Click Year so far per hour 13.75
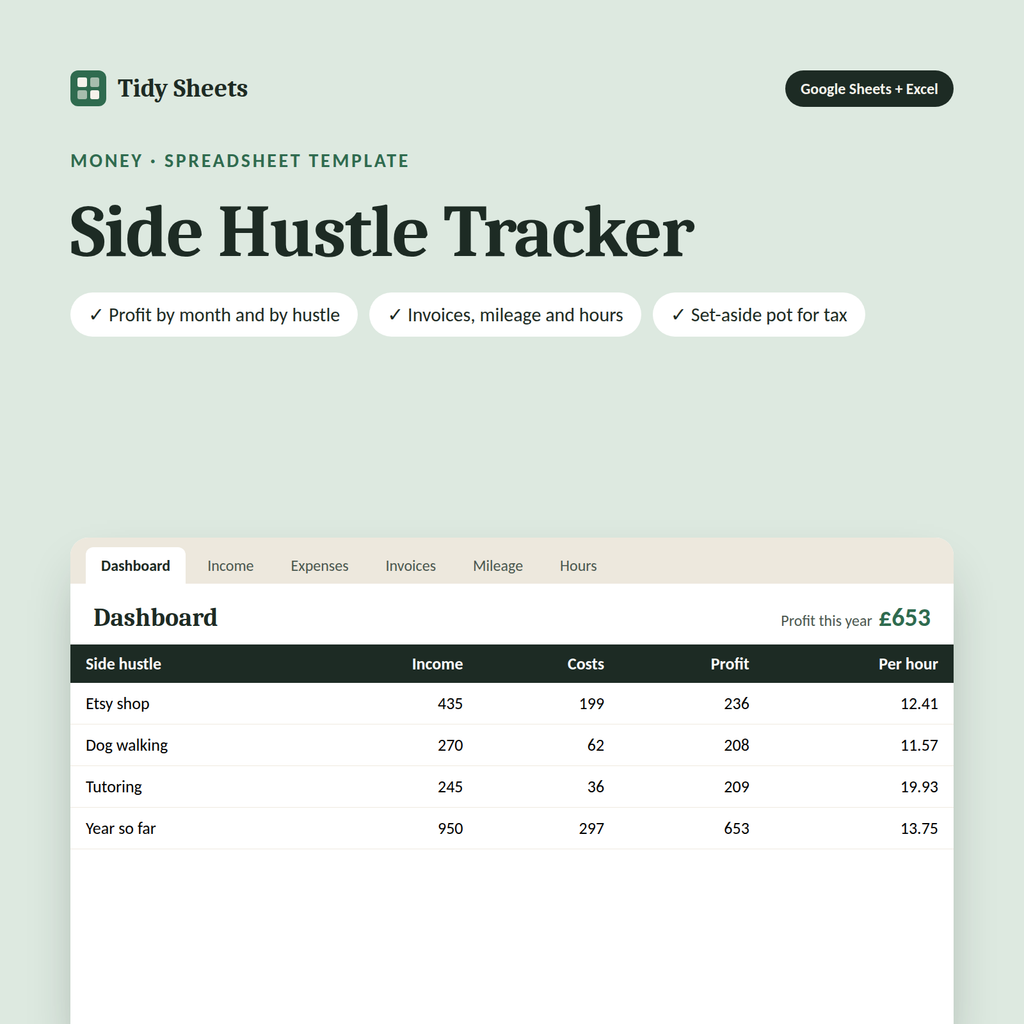Screen dimensions: 1024x1024 click(x=919, y=829)
